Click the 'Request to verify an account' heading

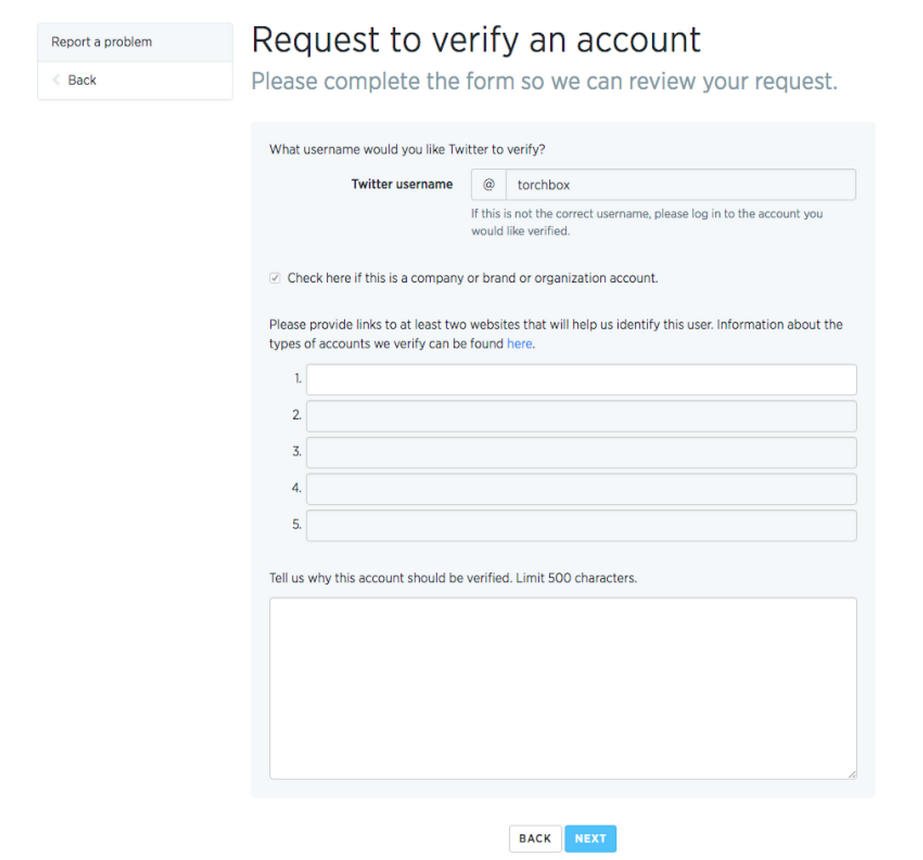(476, 39)
